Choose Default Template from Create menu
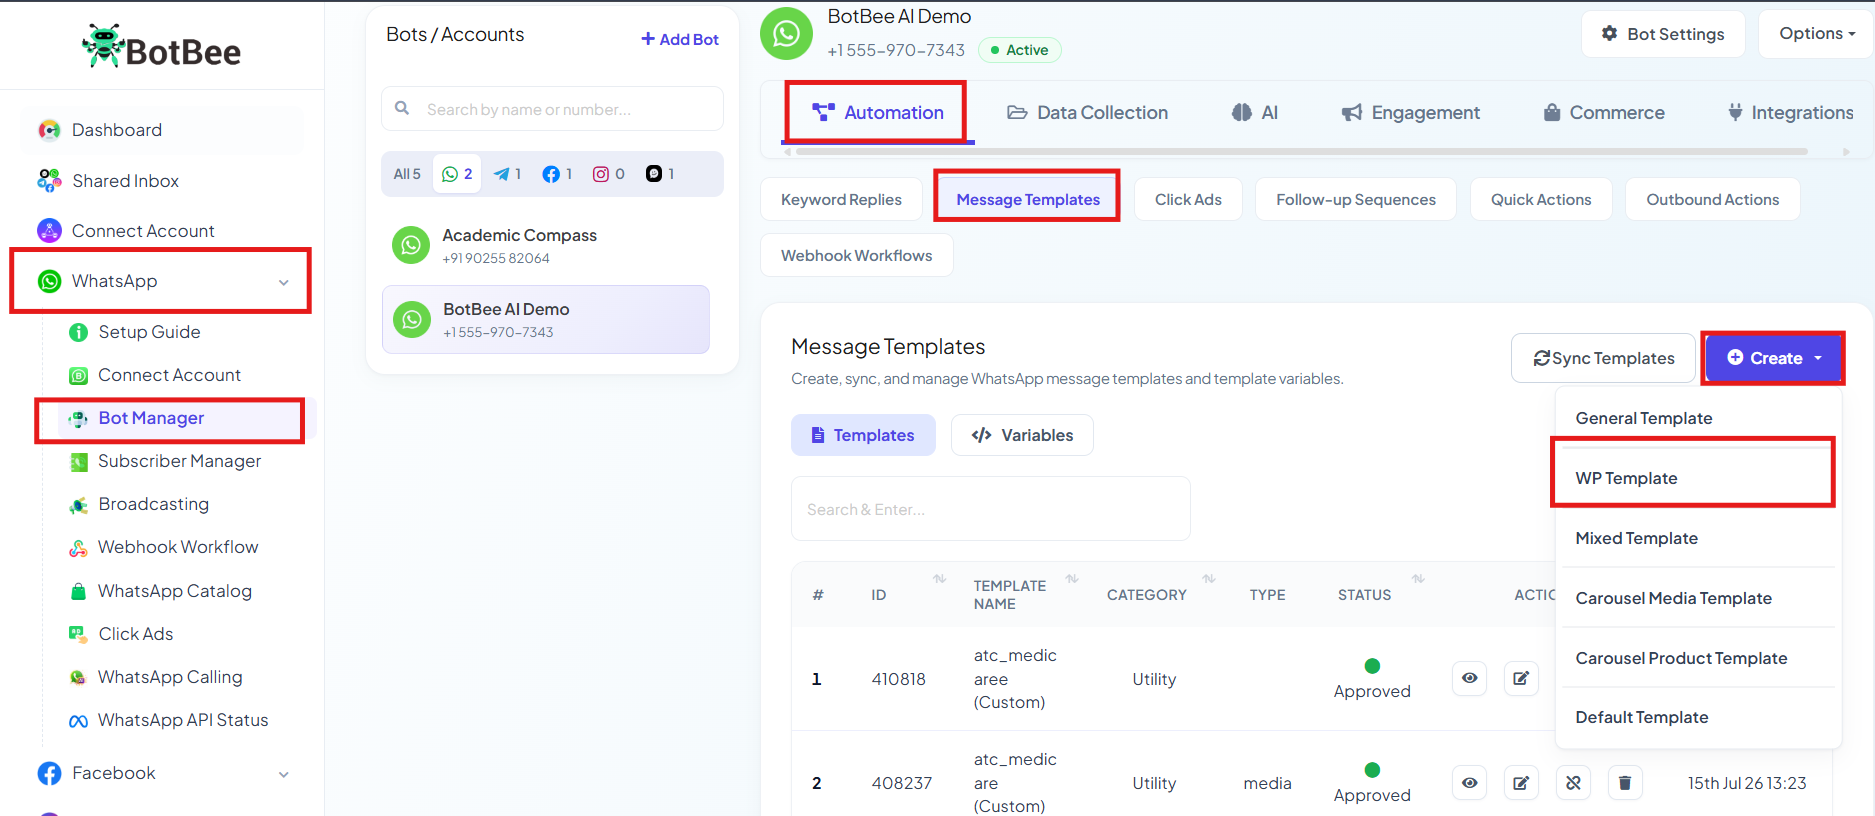 pos(1698,717)
